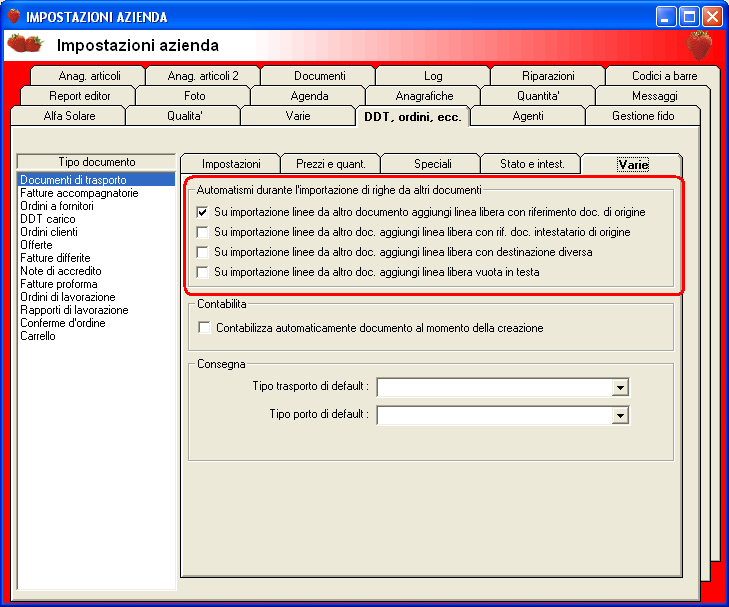The width and height of the screenshot is (729, 607).
Task: Select Rapporti di lavorazione in the list
Action: pyautogui.click(x=96, y=310)
